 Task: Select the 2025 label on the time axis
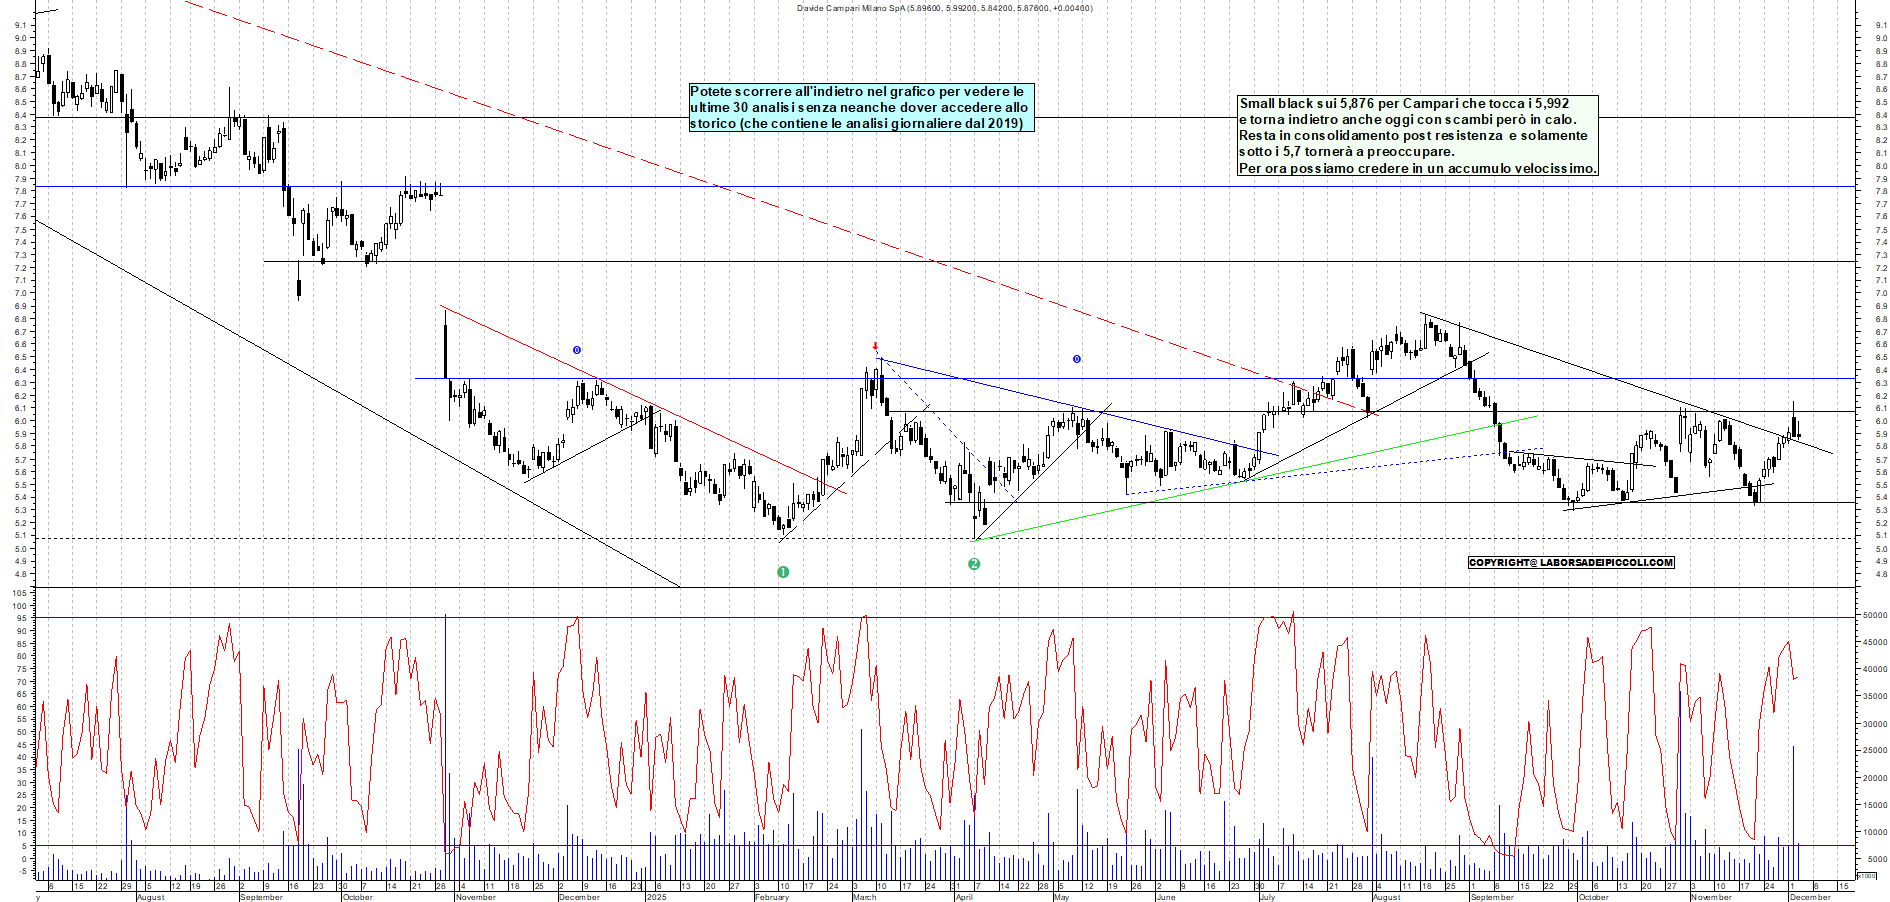pos(658,897)
